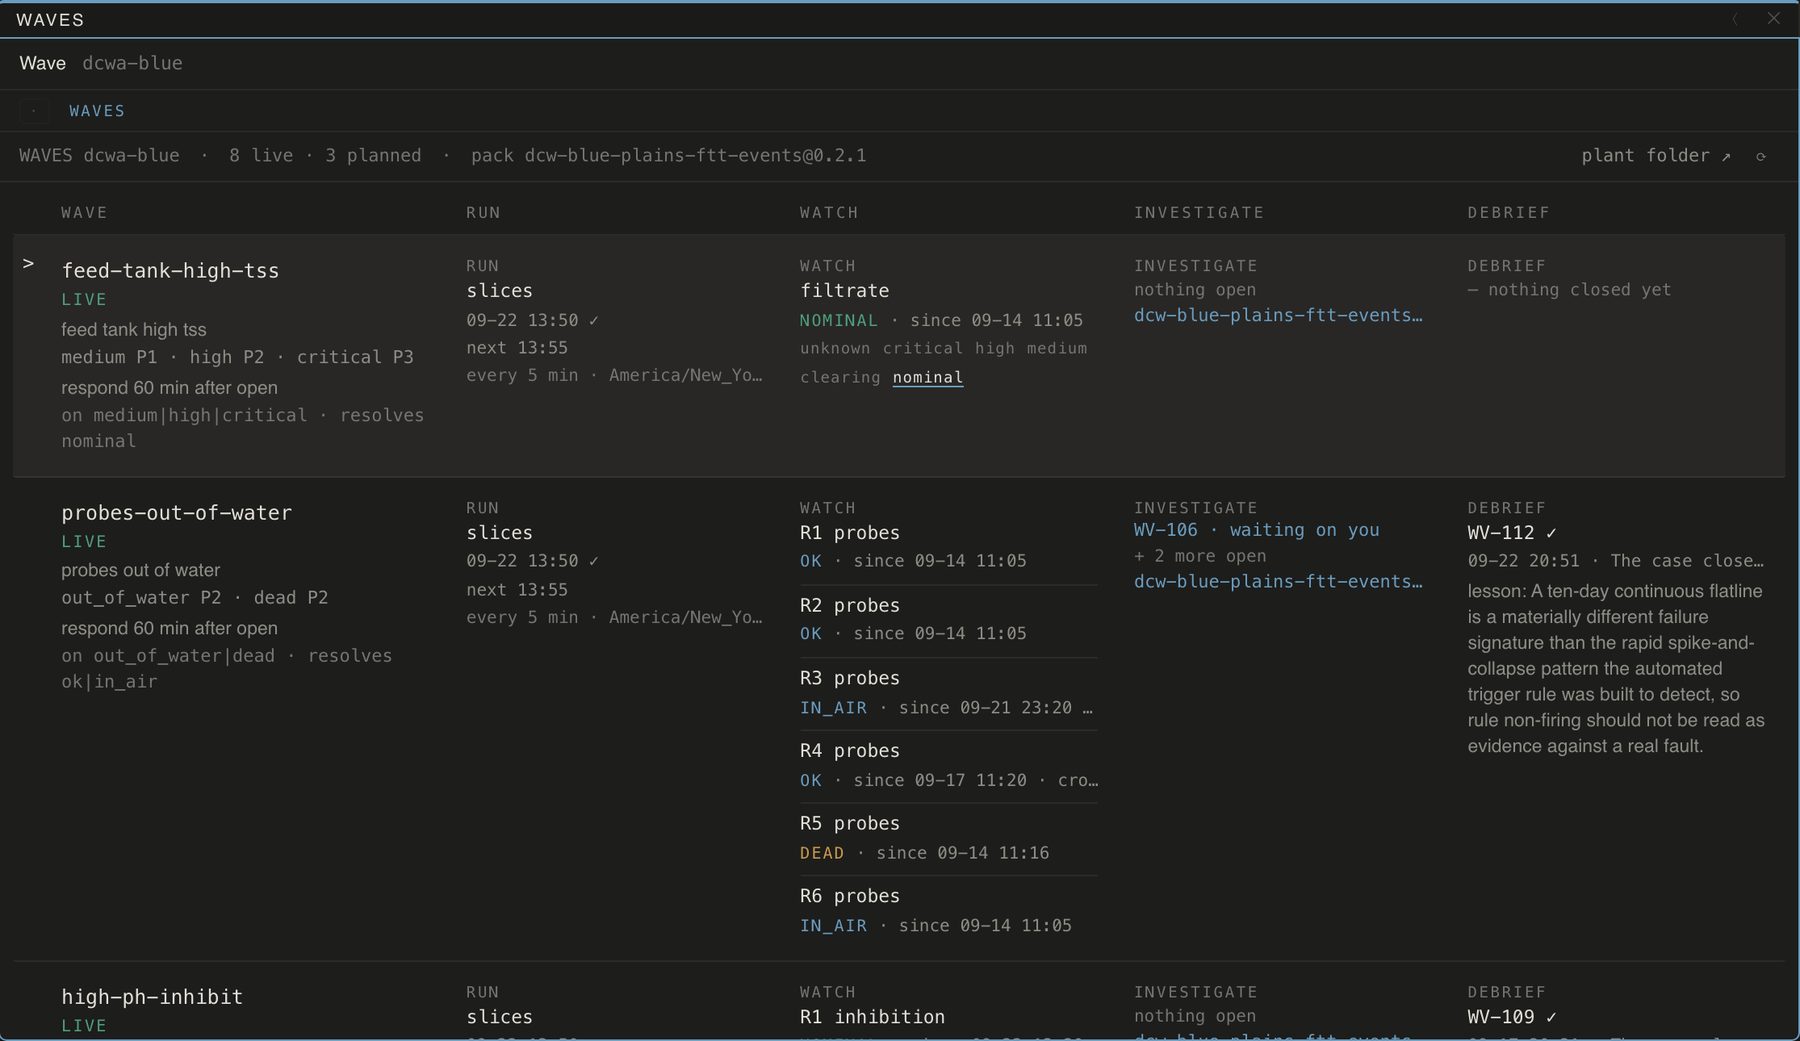Click the INVESTIGATE column header
Viewport: 1800px width, 1041px height.
[x=1199, y=213]
